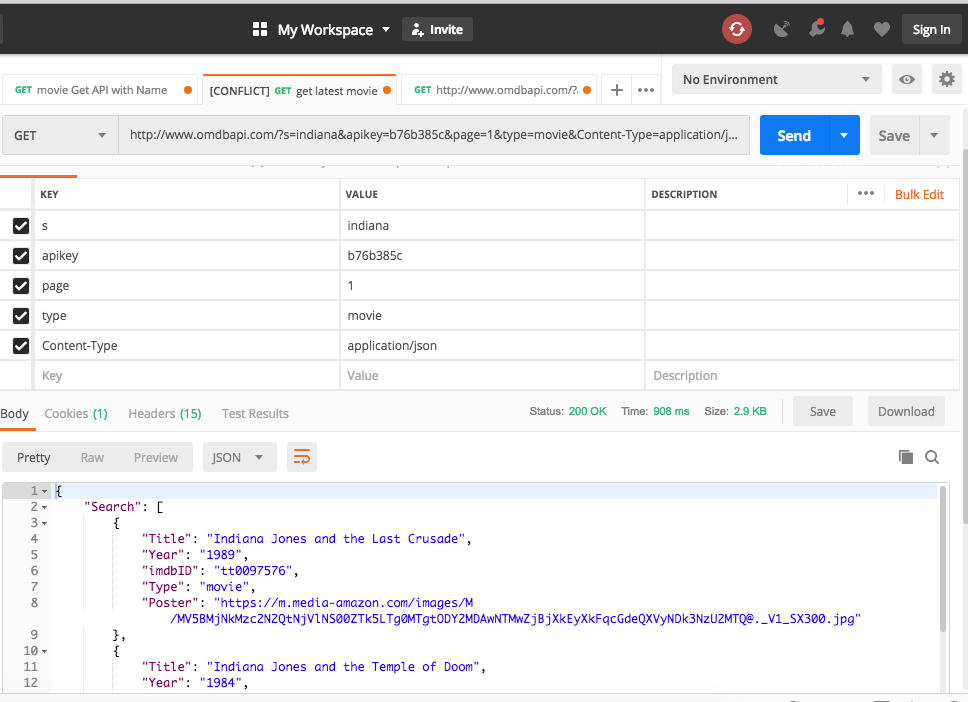Open the No Environment selector
This screenshot has width=968, height=702.
pos(776,79)
